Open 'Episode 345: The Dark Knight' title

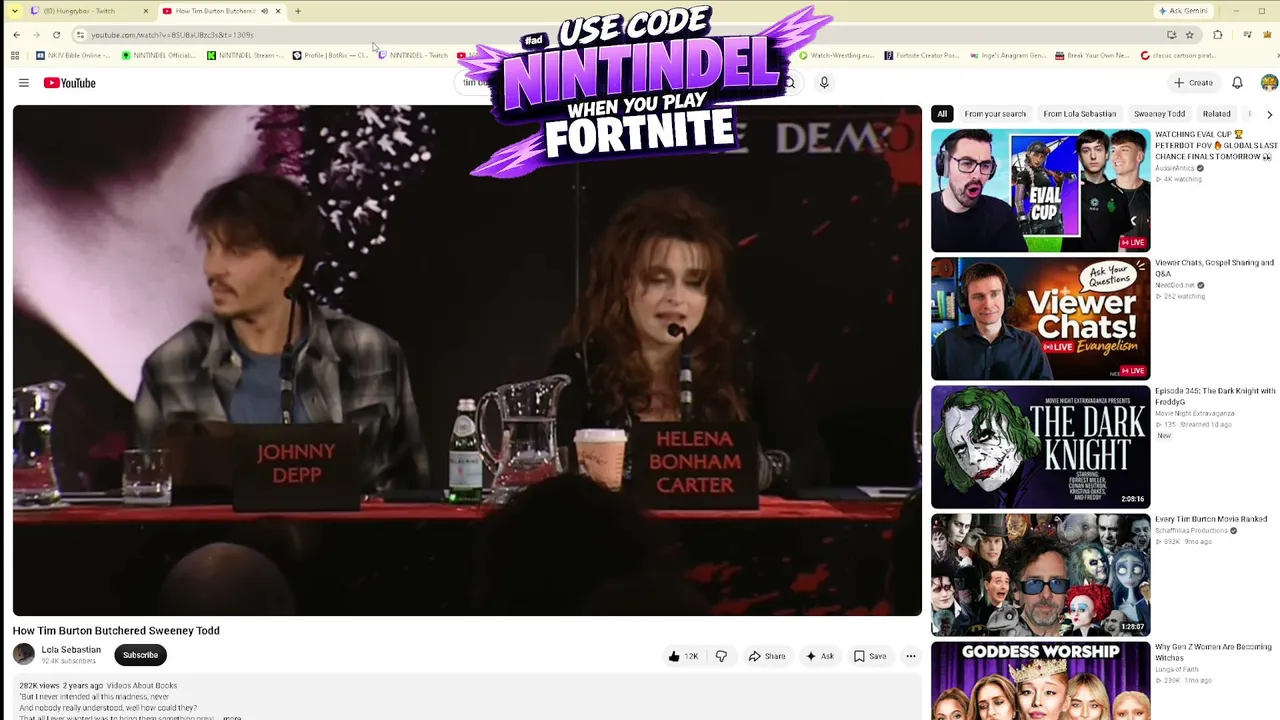tap(1215, 396)
